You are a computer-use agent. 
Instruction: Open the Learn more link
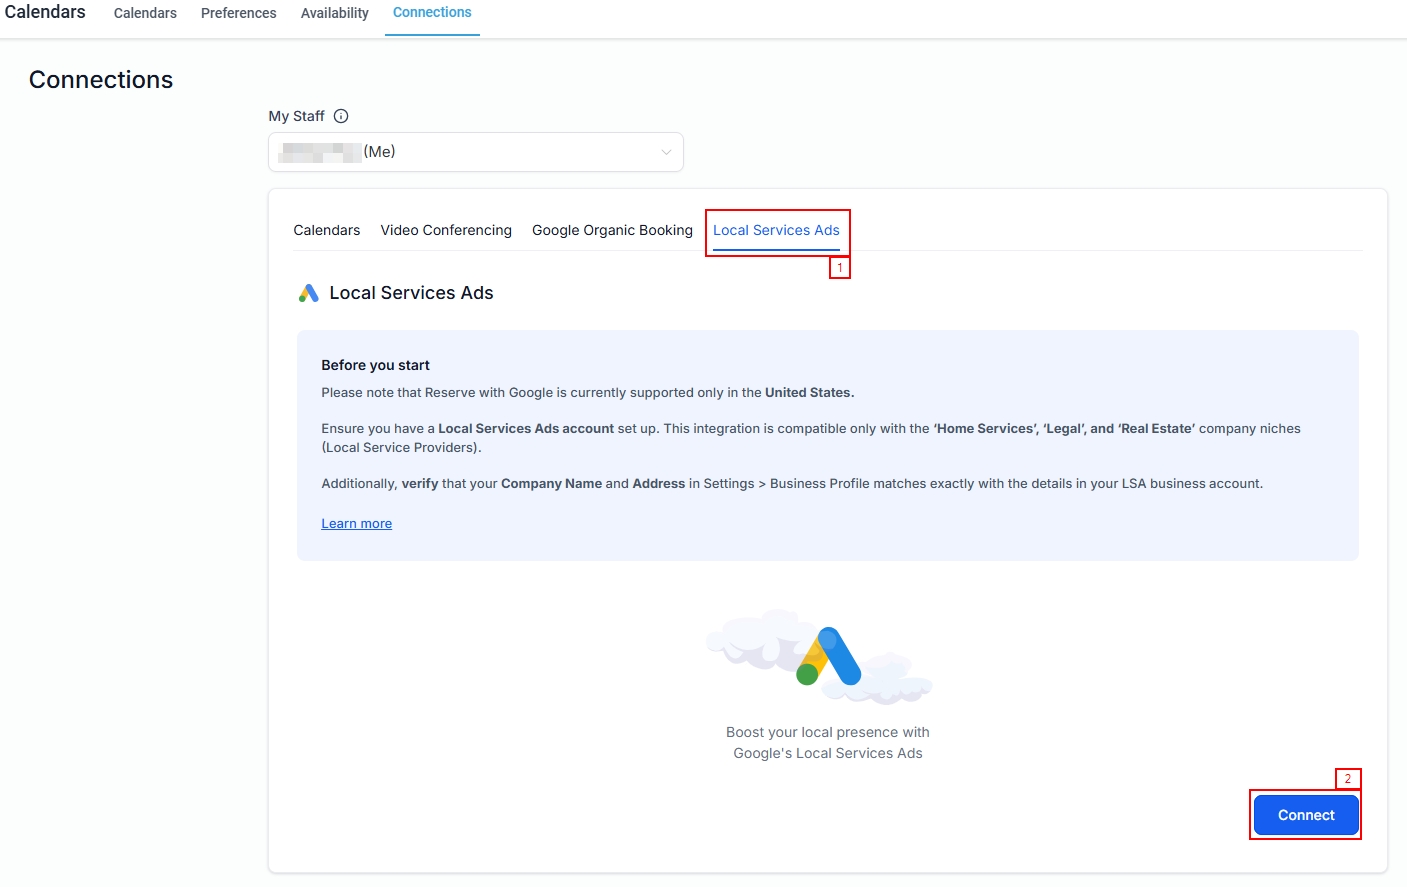[356, 524]
